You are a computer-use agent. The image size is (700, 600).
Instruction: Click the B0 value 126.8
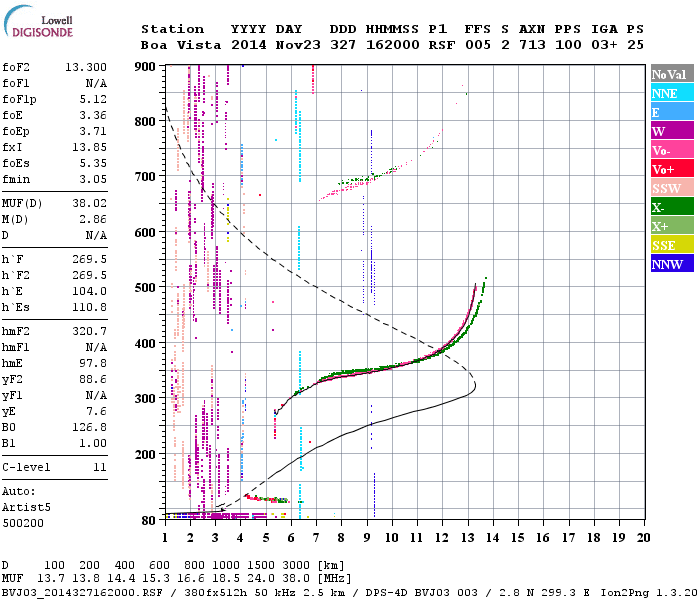tap(89, 427)
